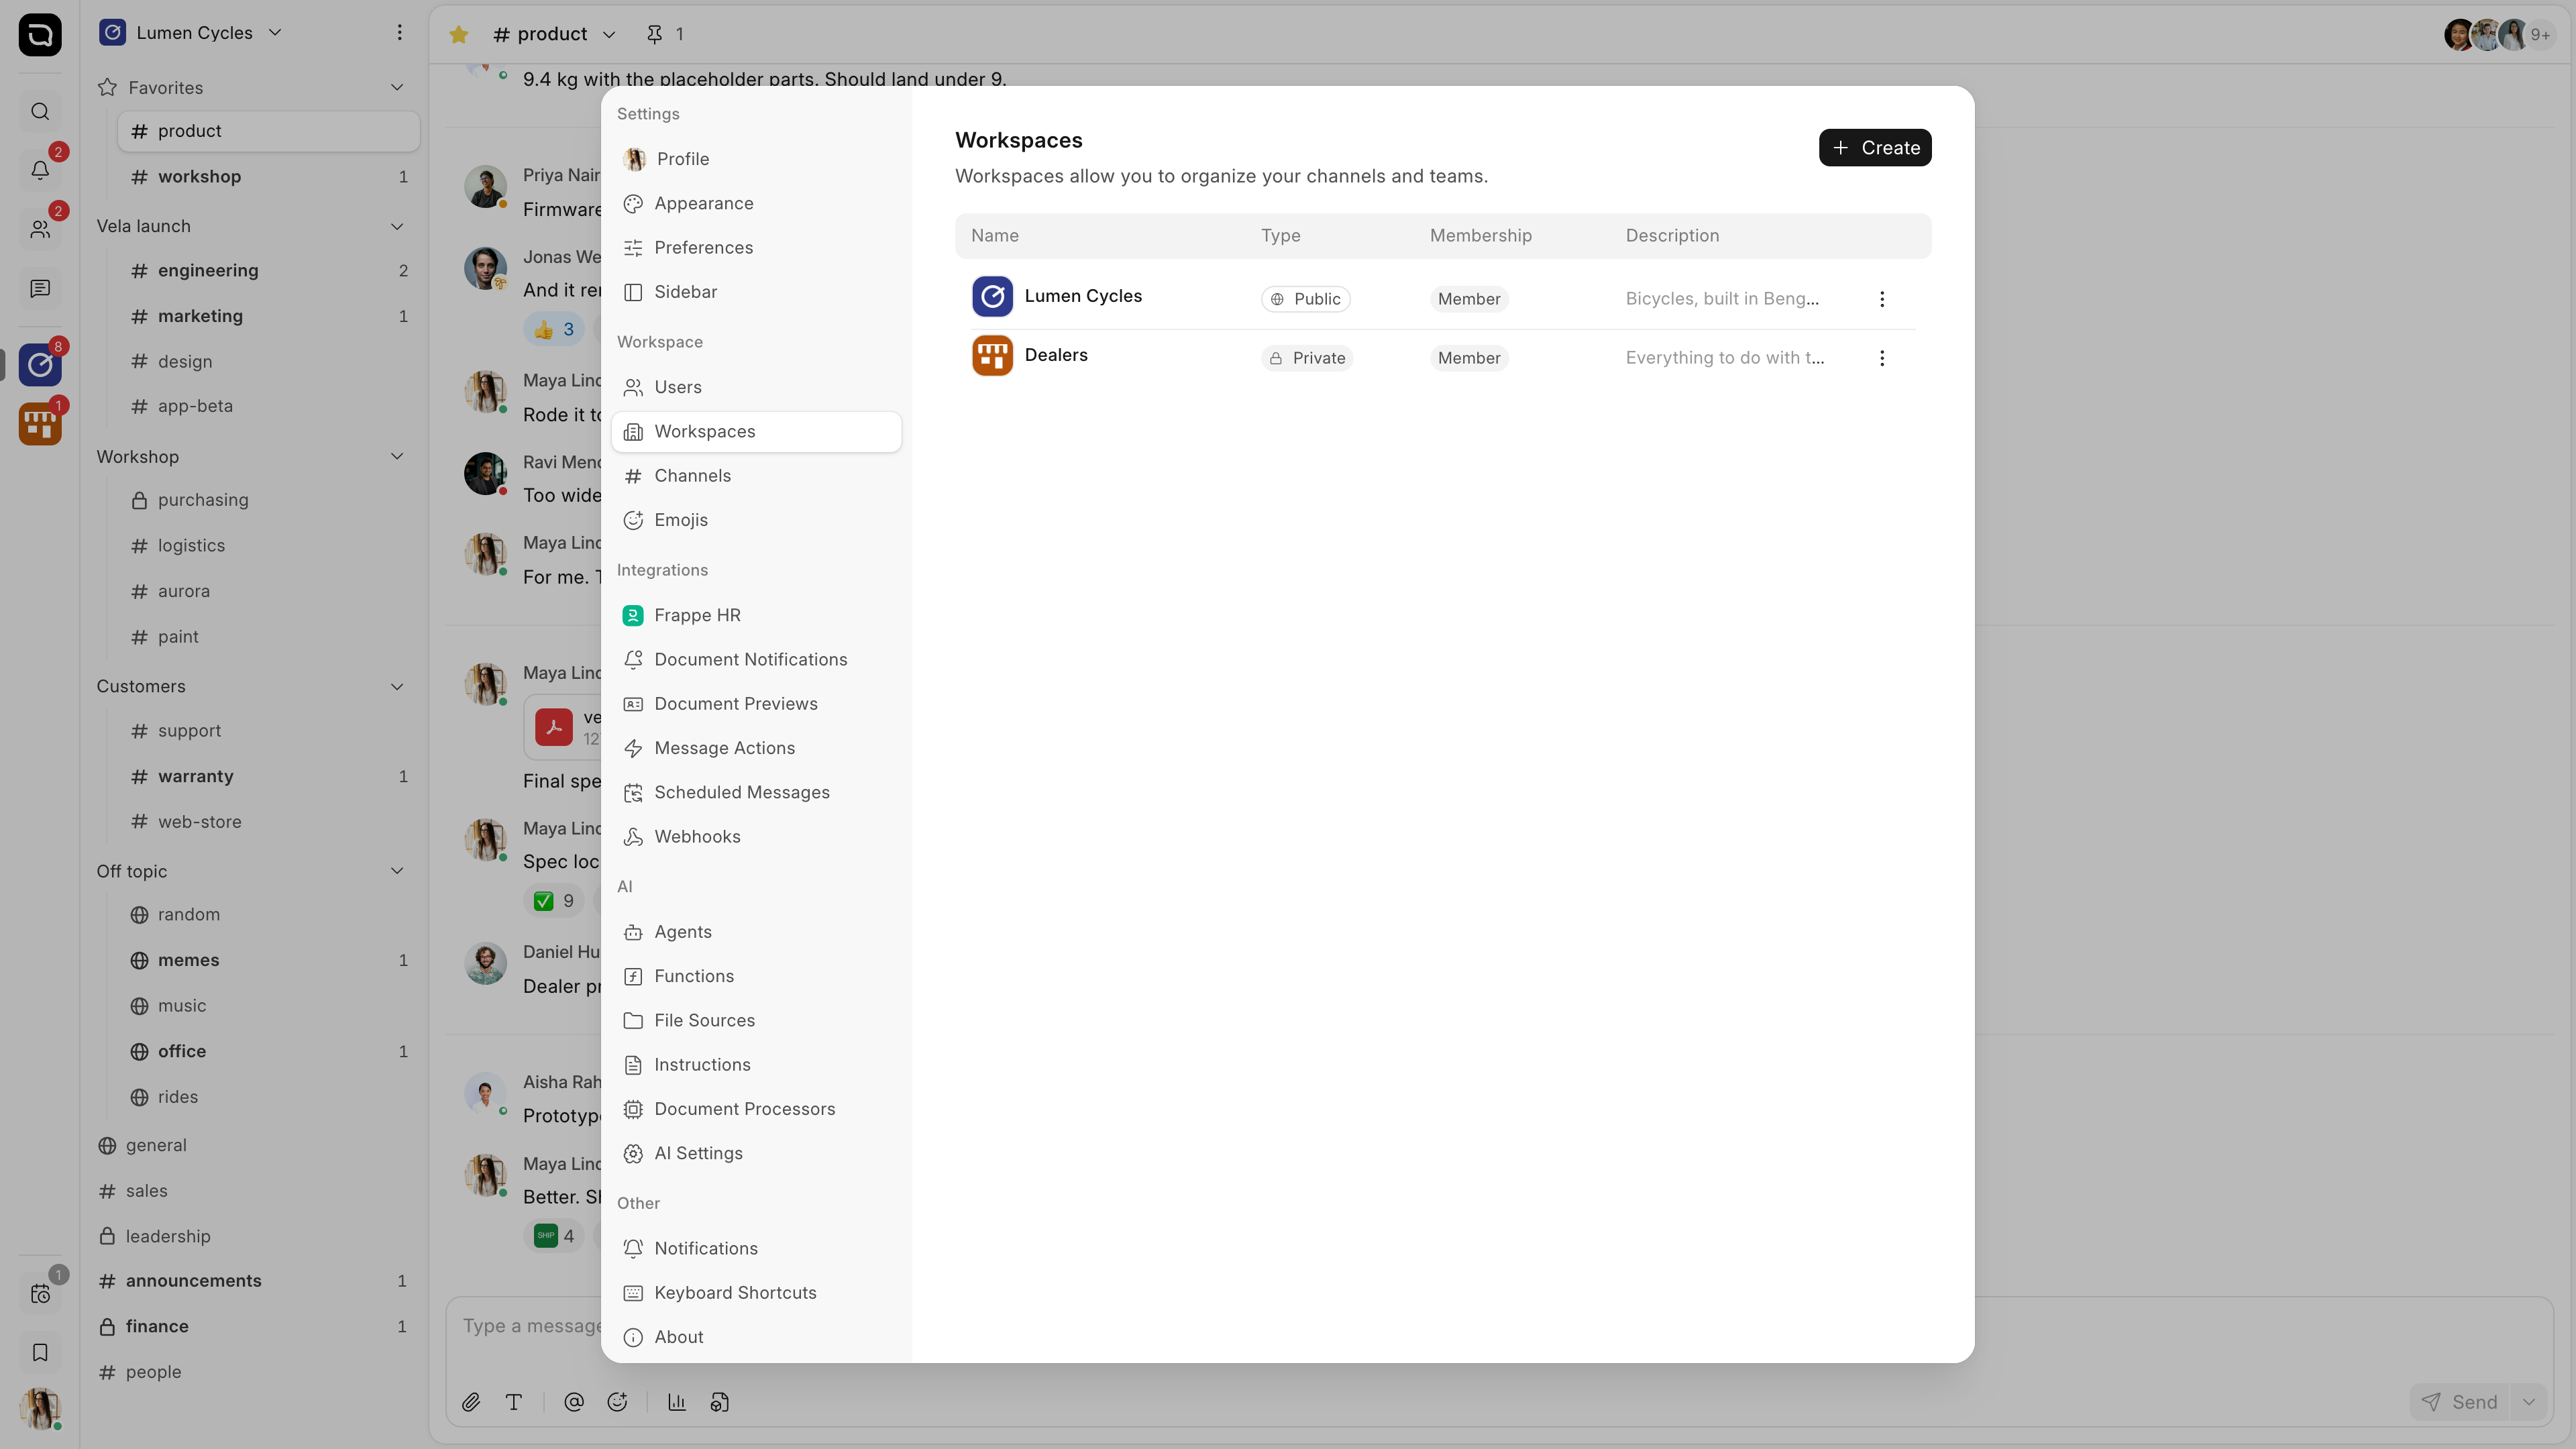Image resolution: width=2576 pixels, height=1449 pixels.
Task: Click the pinned messages pin icon
Action: point(655,35)
